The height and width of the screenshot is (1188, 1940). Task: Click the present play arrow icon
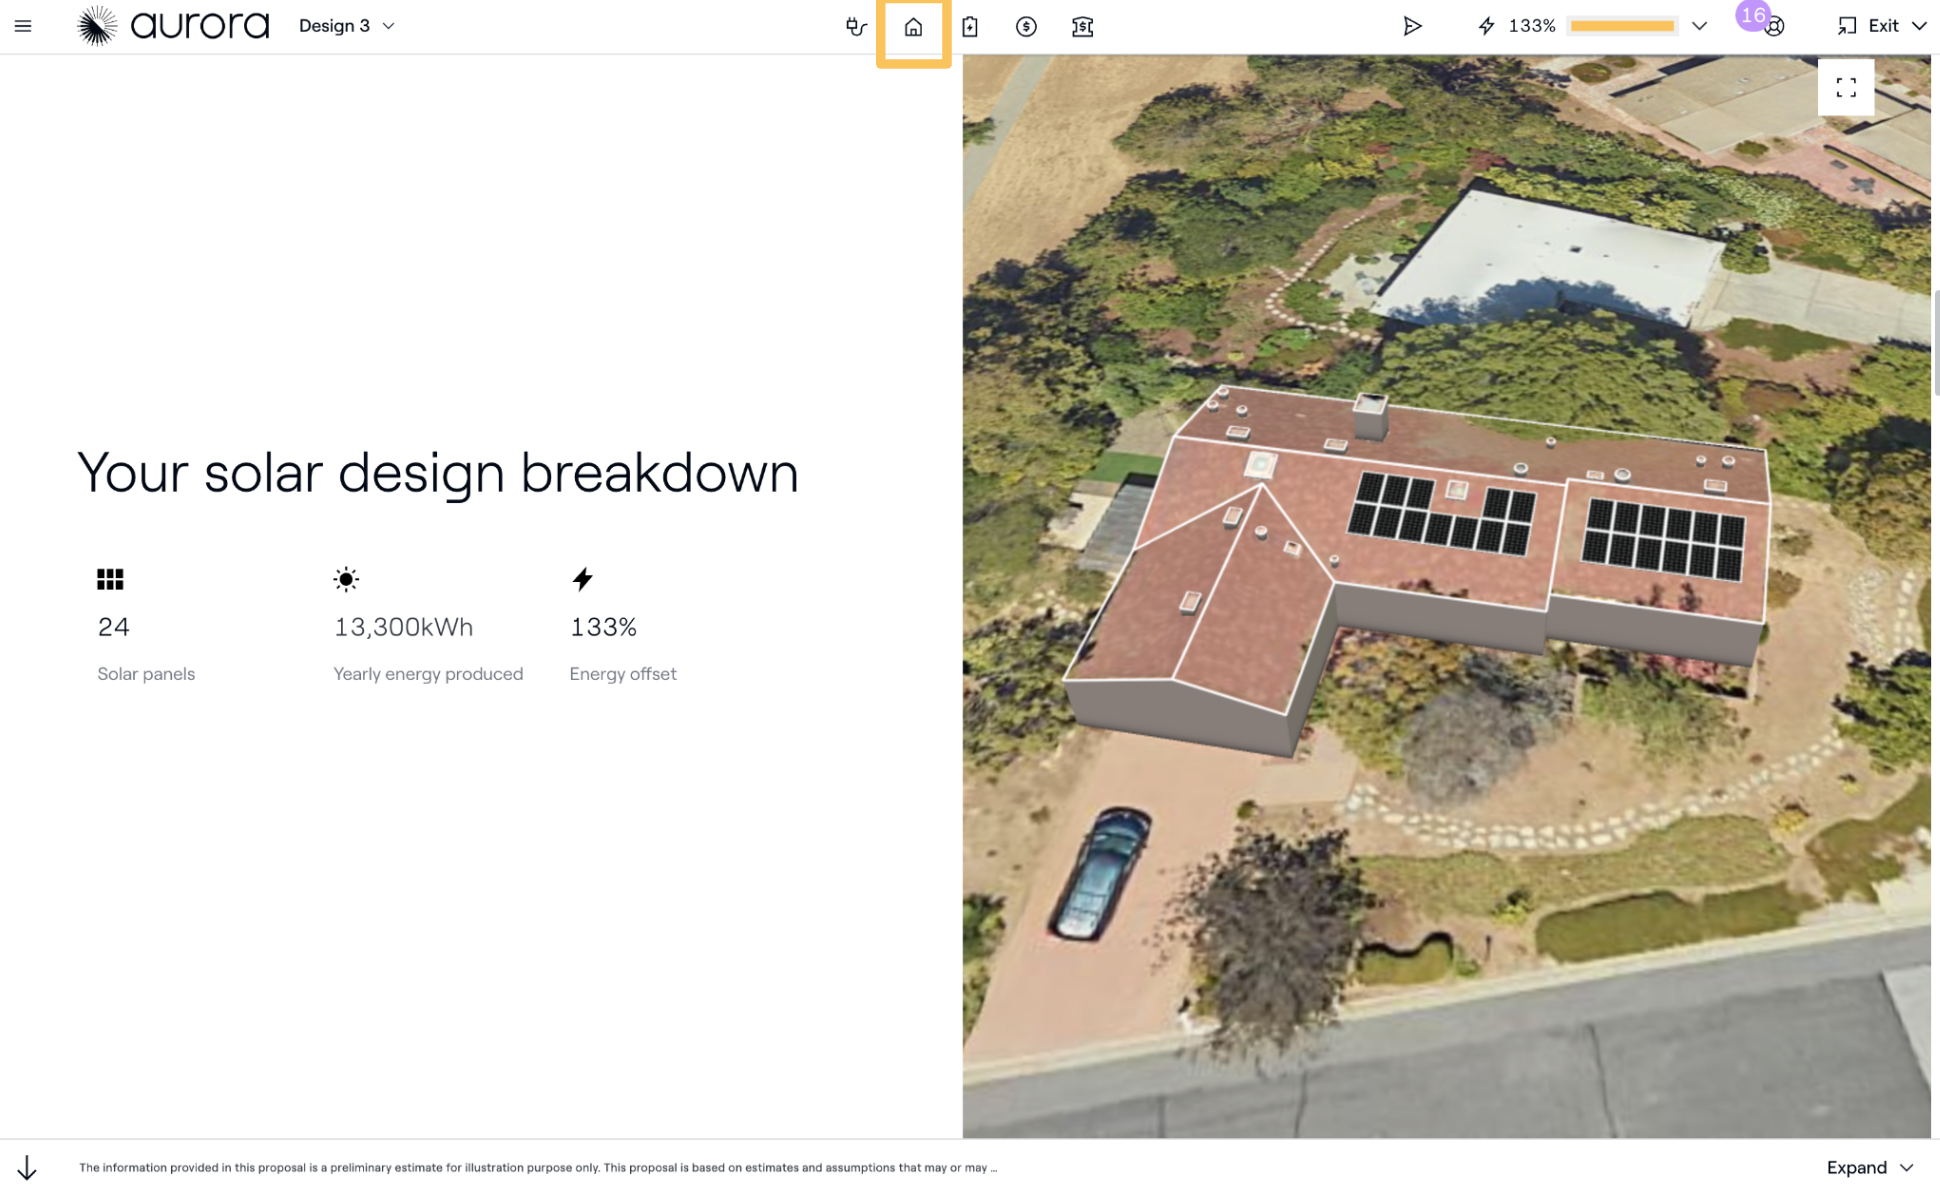click(x=1412, y=26)
